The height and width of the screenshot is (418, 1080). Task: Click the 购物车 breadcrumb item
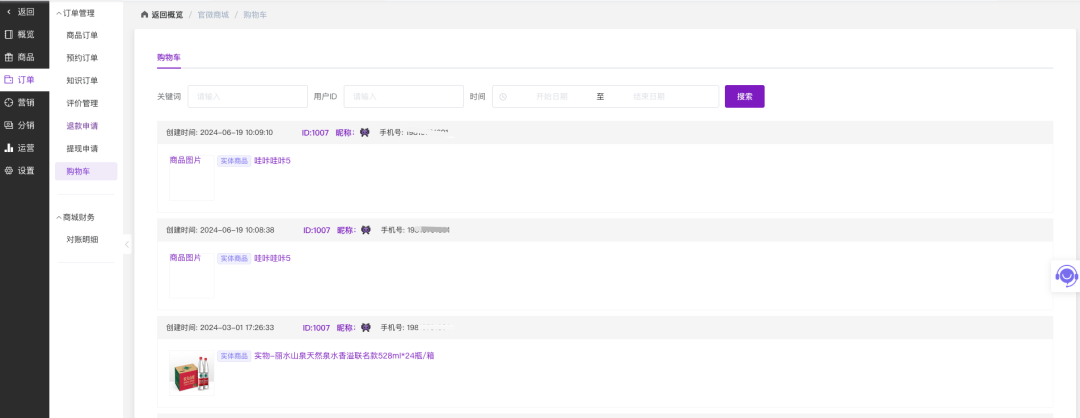[x=255, y=14]
